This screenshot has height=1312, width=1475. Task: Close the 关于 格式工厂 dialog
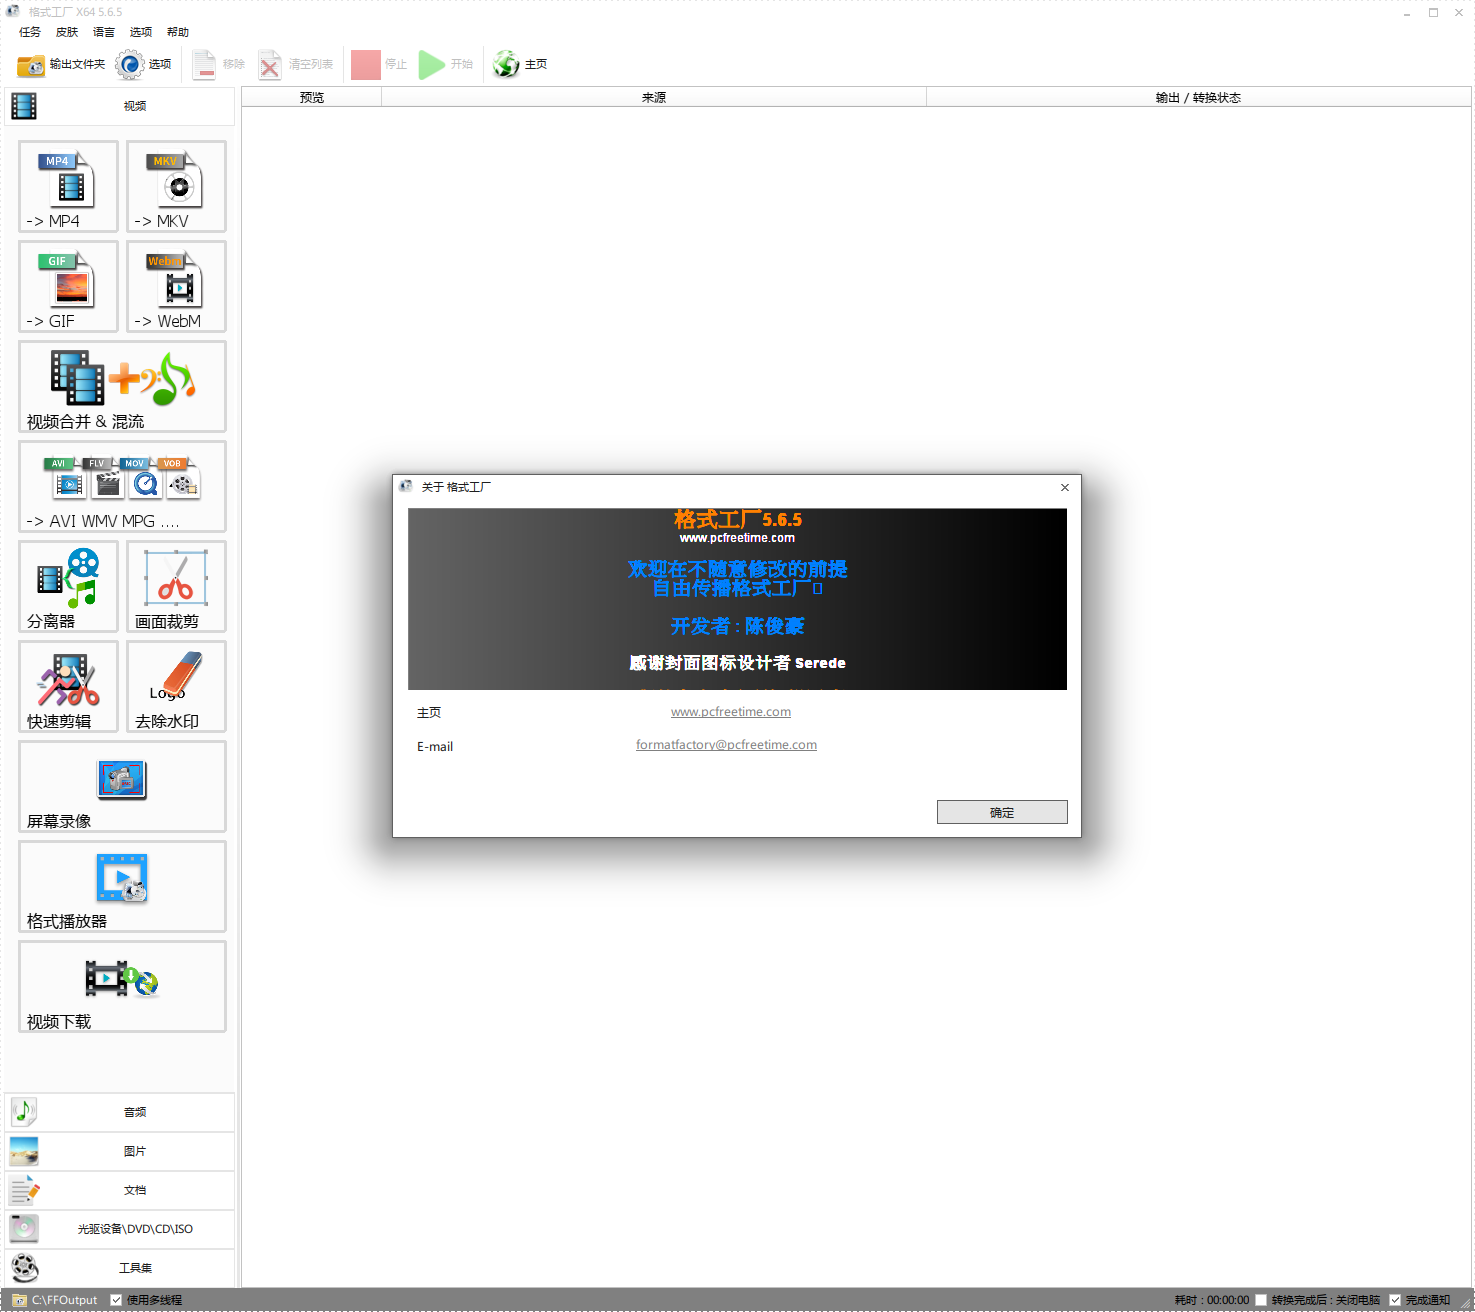click(x=1065, y=487)
